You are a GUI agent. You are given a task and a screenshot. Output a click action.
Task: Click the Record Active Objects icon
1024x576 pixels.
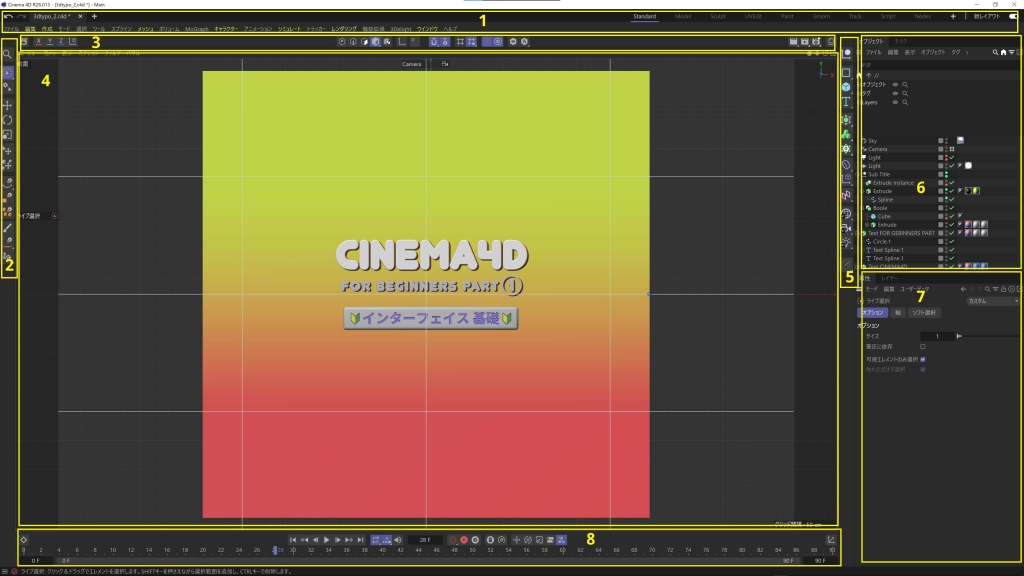click(453, 540)
